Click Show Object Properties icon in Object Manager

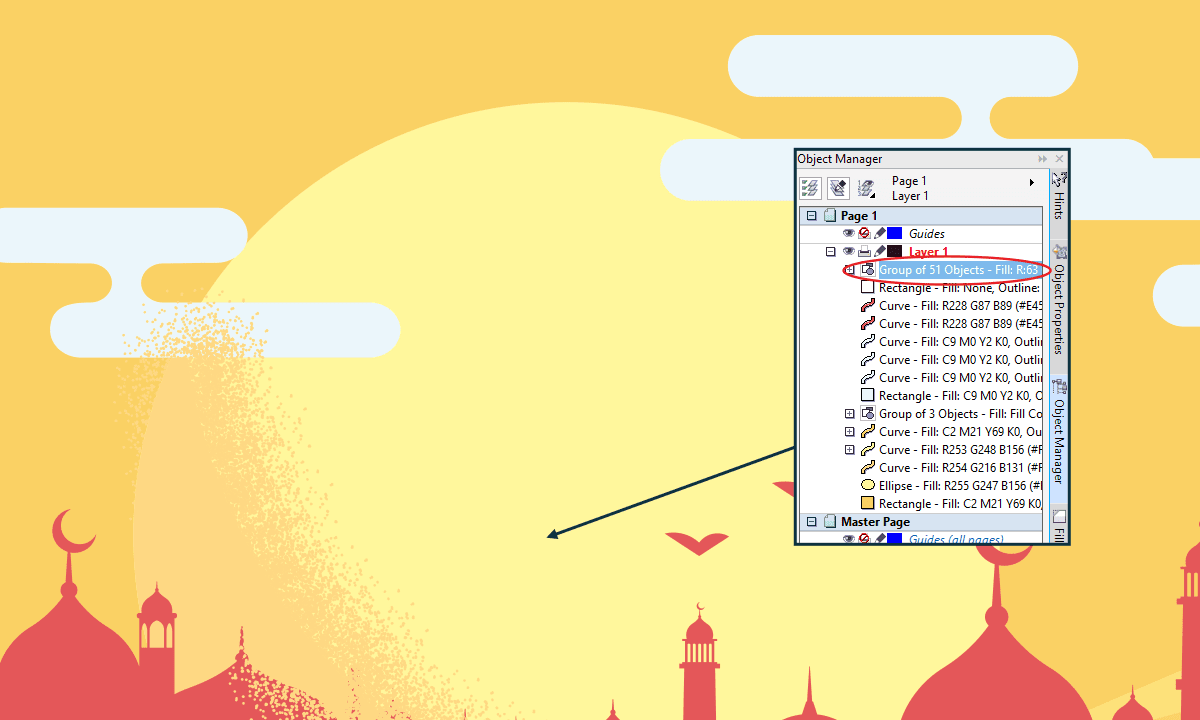point(810,188)
